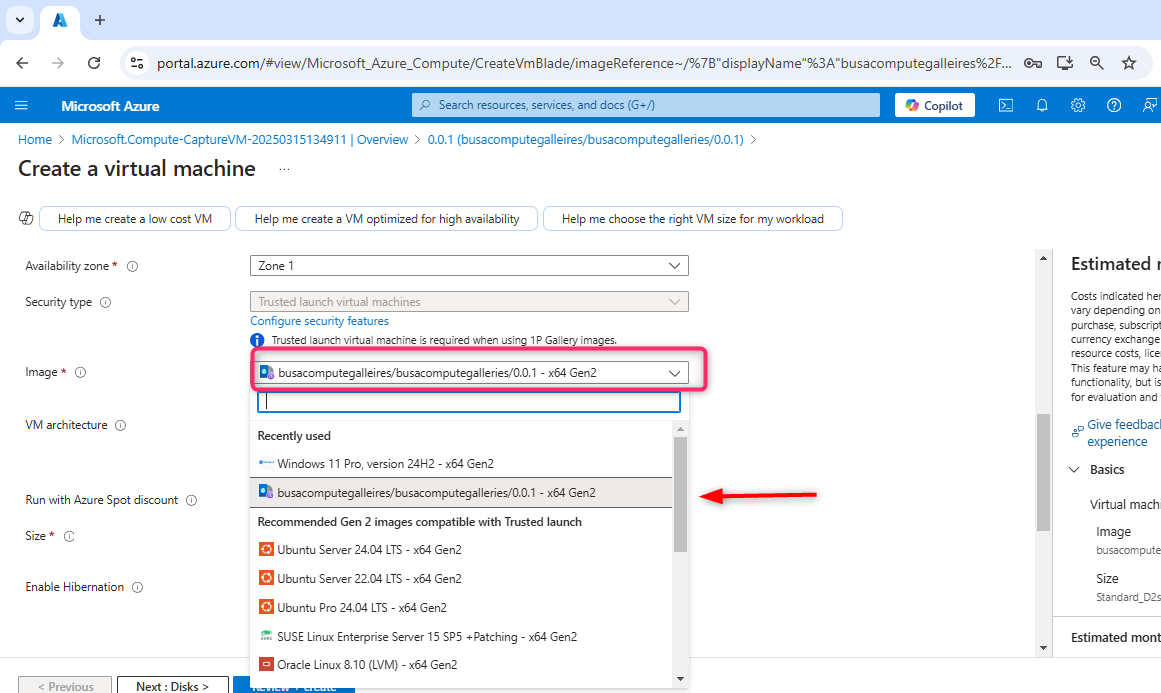Click the image search filter box
Screen dimensions: 1161x693
469,402
